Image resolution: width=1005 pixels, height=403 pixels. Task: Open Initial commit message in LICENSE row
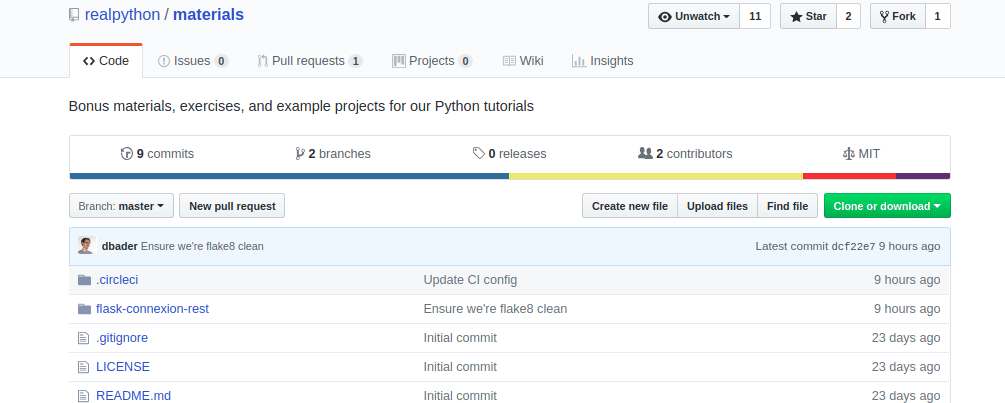click(x=460, y=367)
